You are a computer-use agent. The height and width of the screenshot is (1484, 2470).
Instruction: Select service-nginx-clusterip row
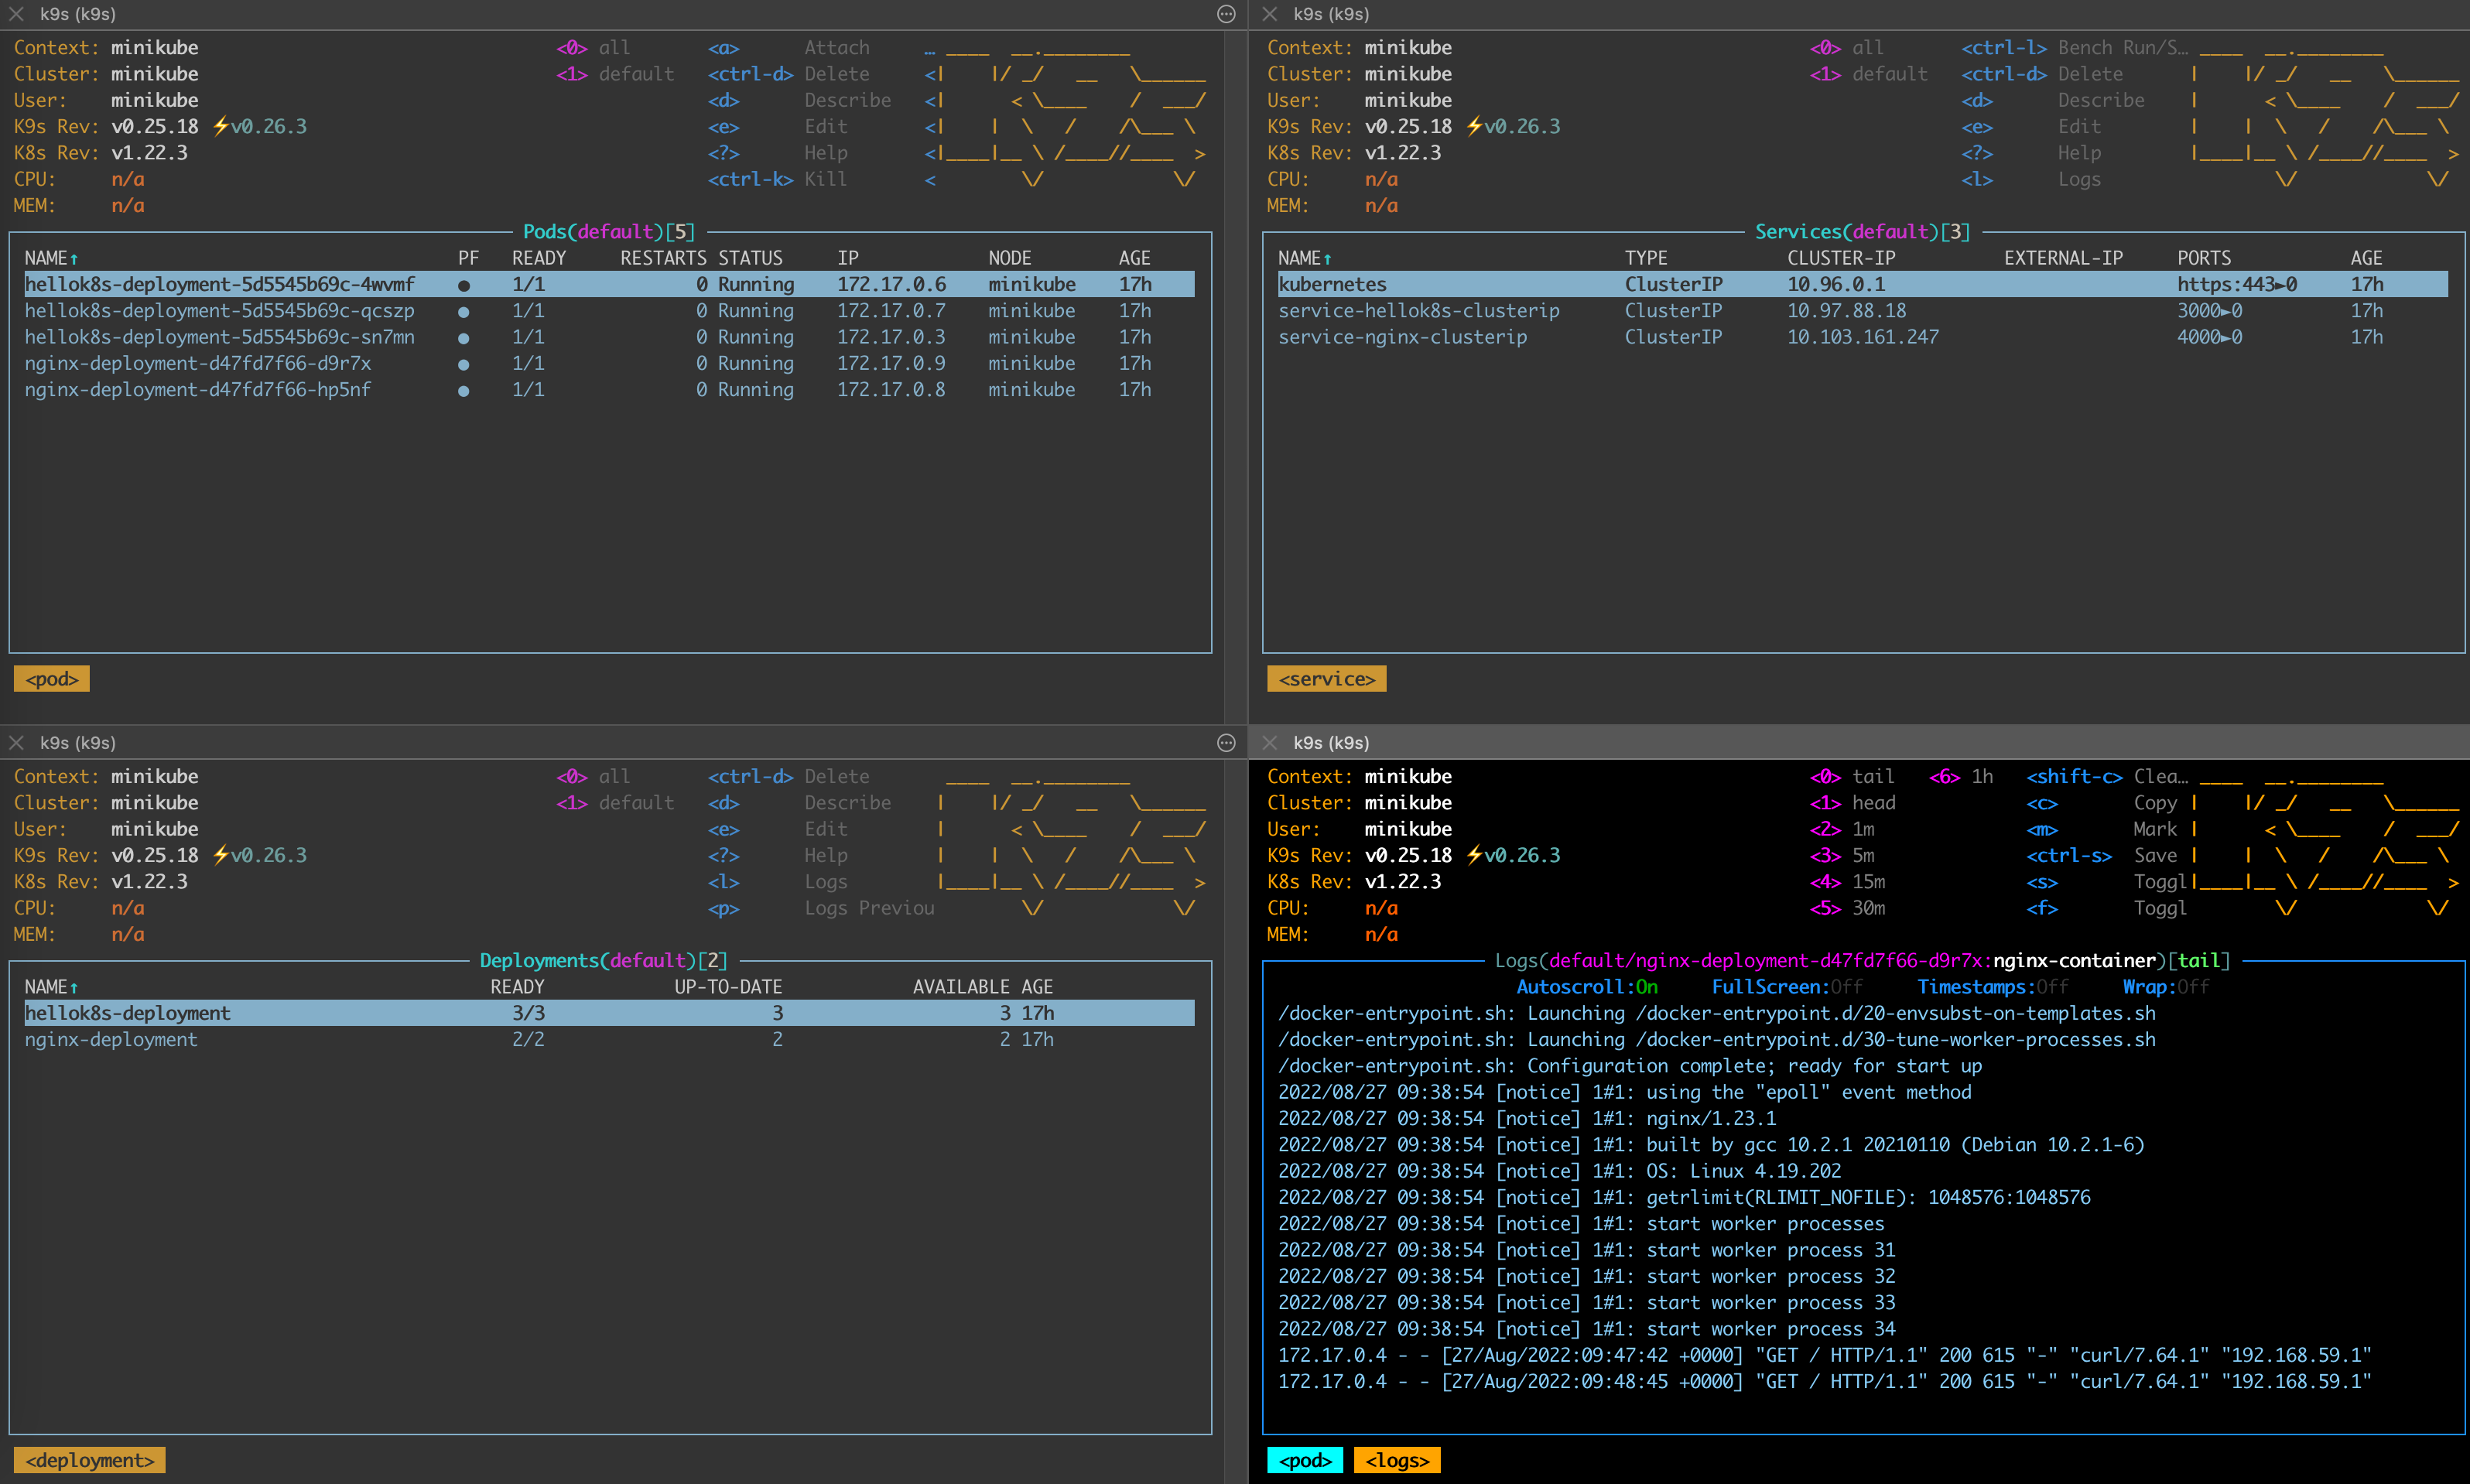[x=1402, y=338]
